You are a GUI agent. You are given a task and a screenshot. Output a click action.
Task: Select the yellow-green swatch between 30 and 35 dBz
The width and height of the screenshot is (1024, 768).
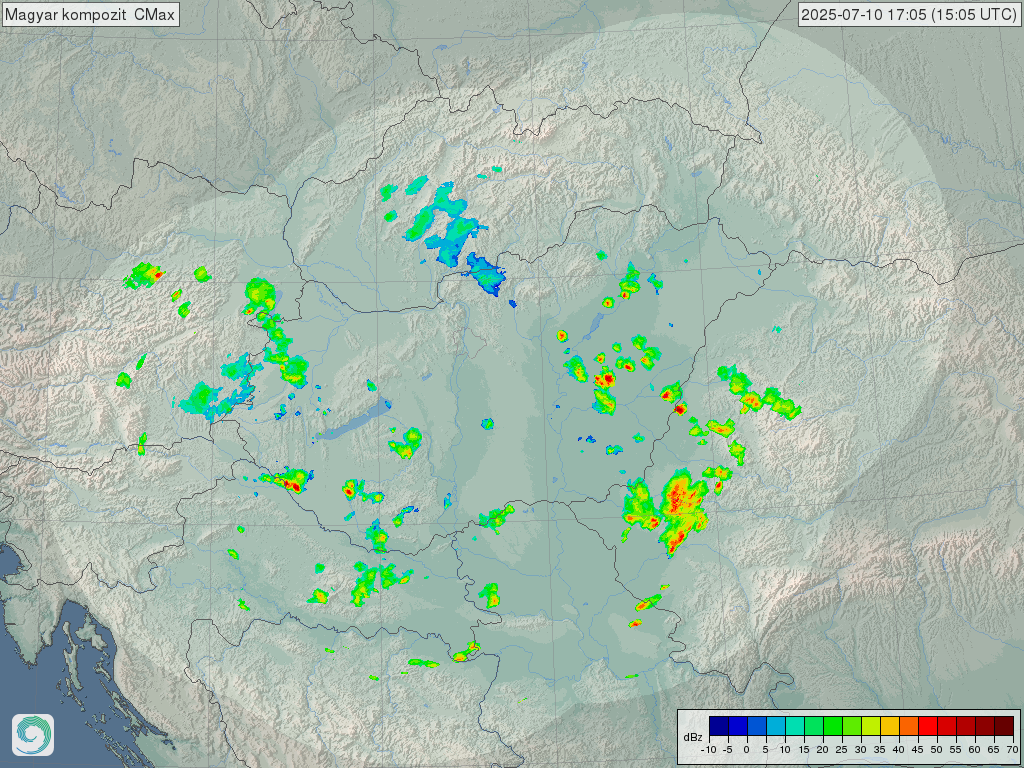(x=871, y=726)
